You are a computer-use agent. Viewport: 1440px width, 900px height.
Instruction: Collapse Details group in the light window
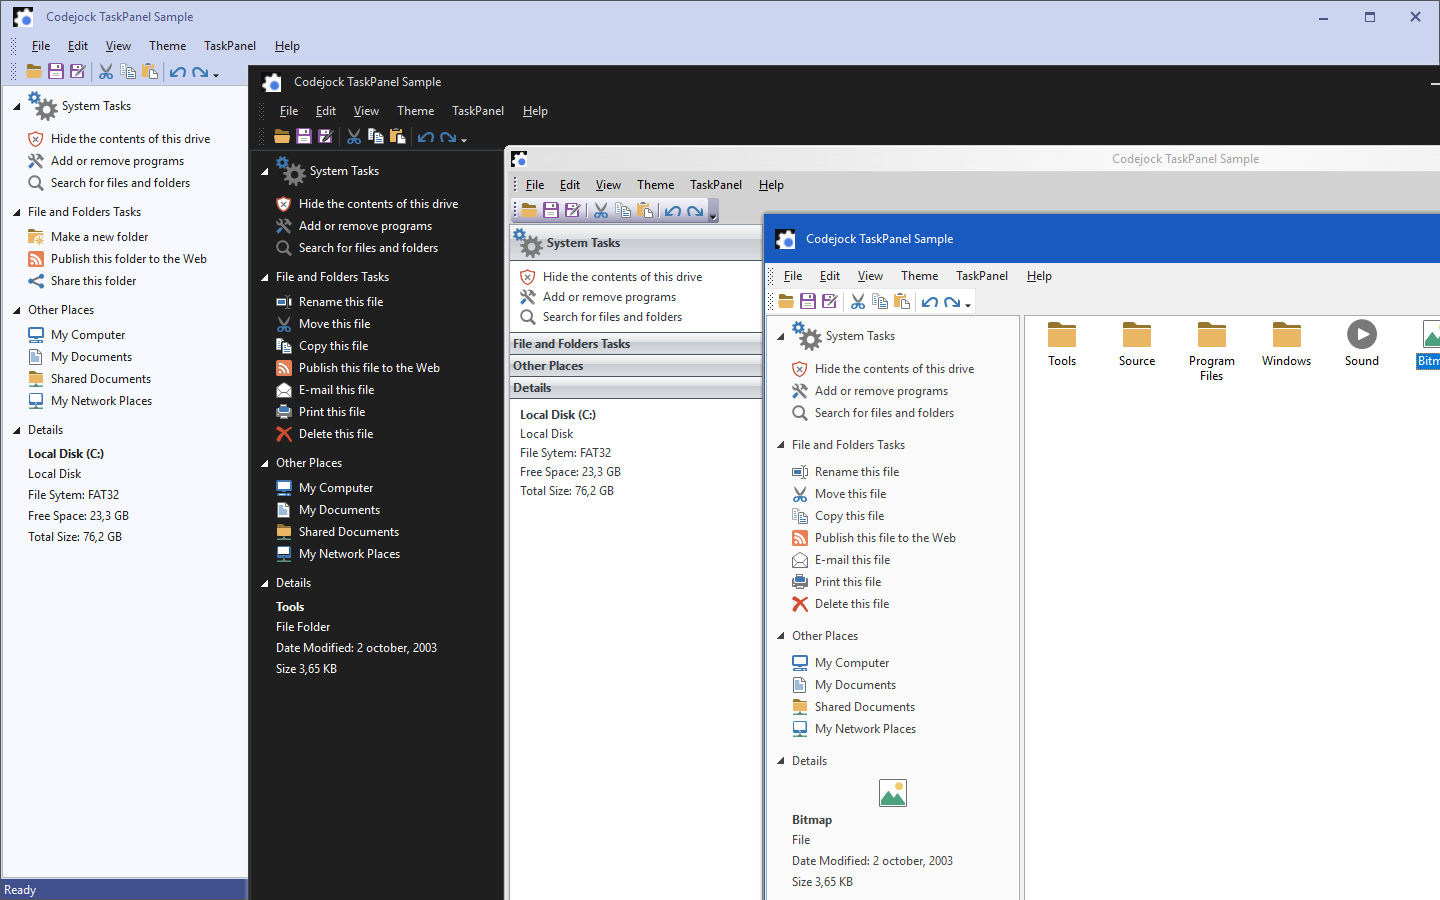coord(17,430)
